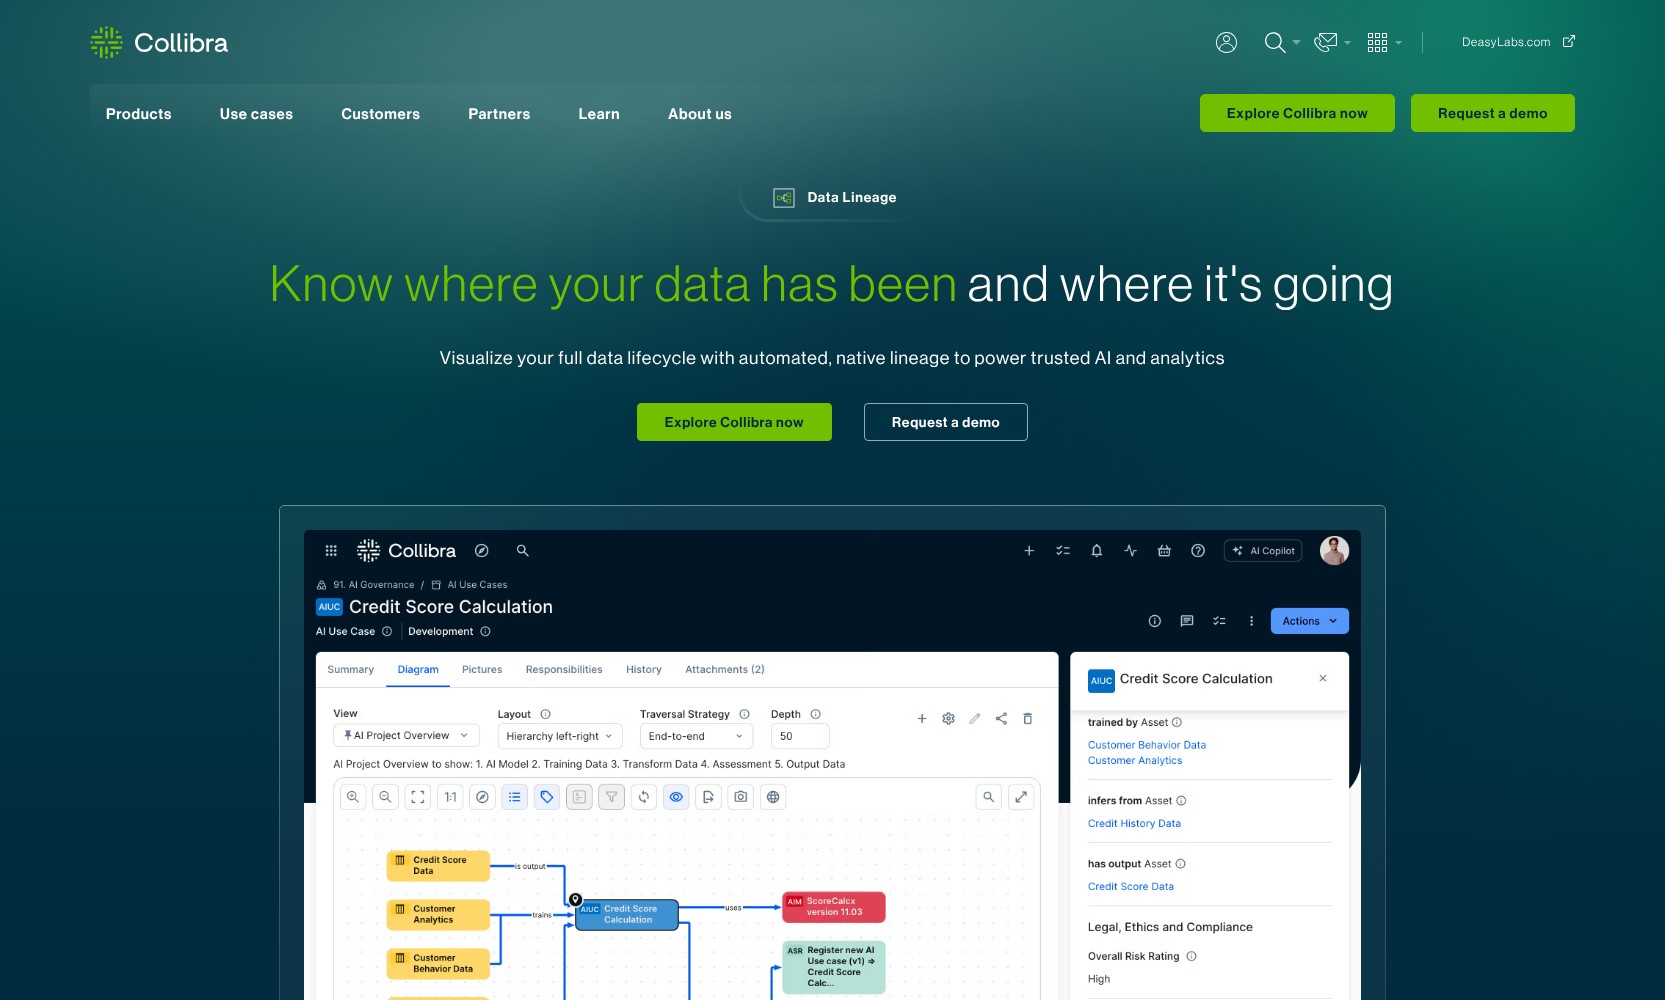Open the comments icon beside the Actions button
The image size is (1680, 1000).
(x=1187, y=621)
